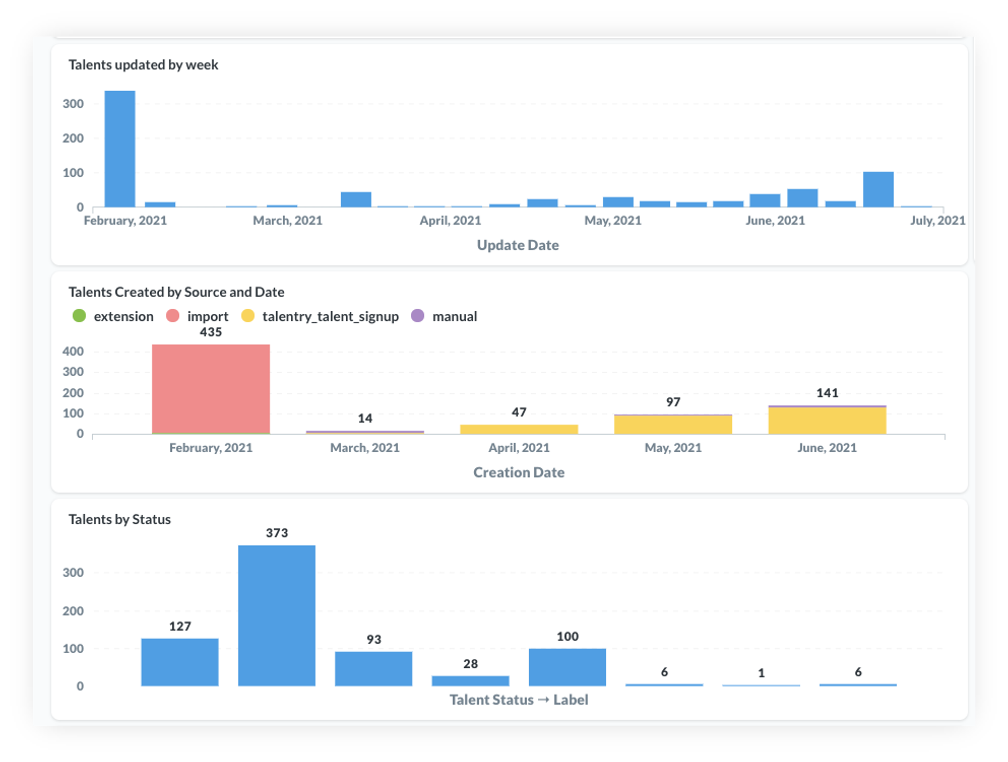The height and width of the screenshot is (762, 1008).
Task: Select the status bar labeled 93
Action: pyautogui.click(x=373, y=668)
